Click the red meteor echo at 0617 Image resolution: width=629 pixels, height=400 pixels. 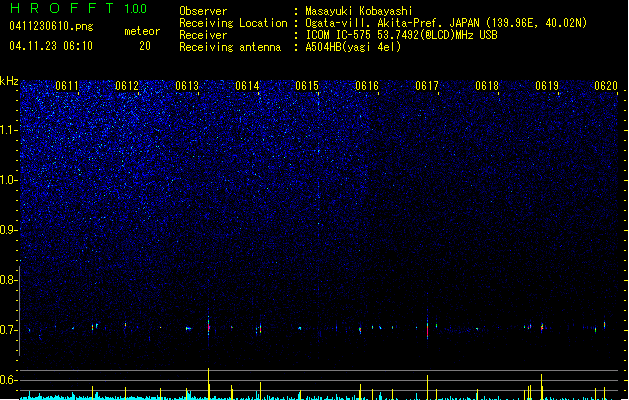(428, 328)
